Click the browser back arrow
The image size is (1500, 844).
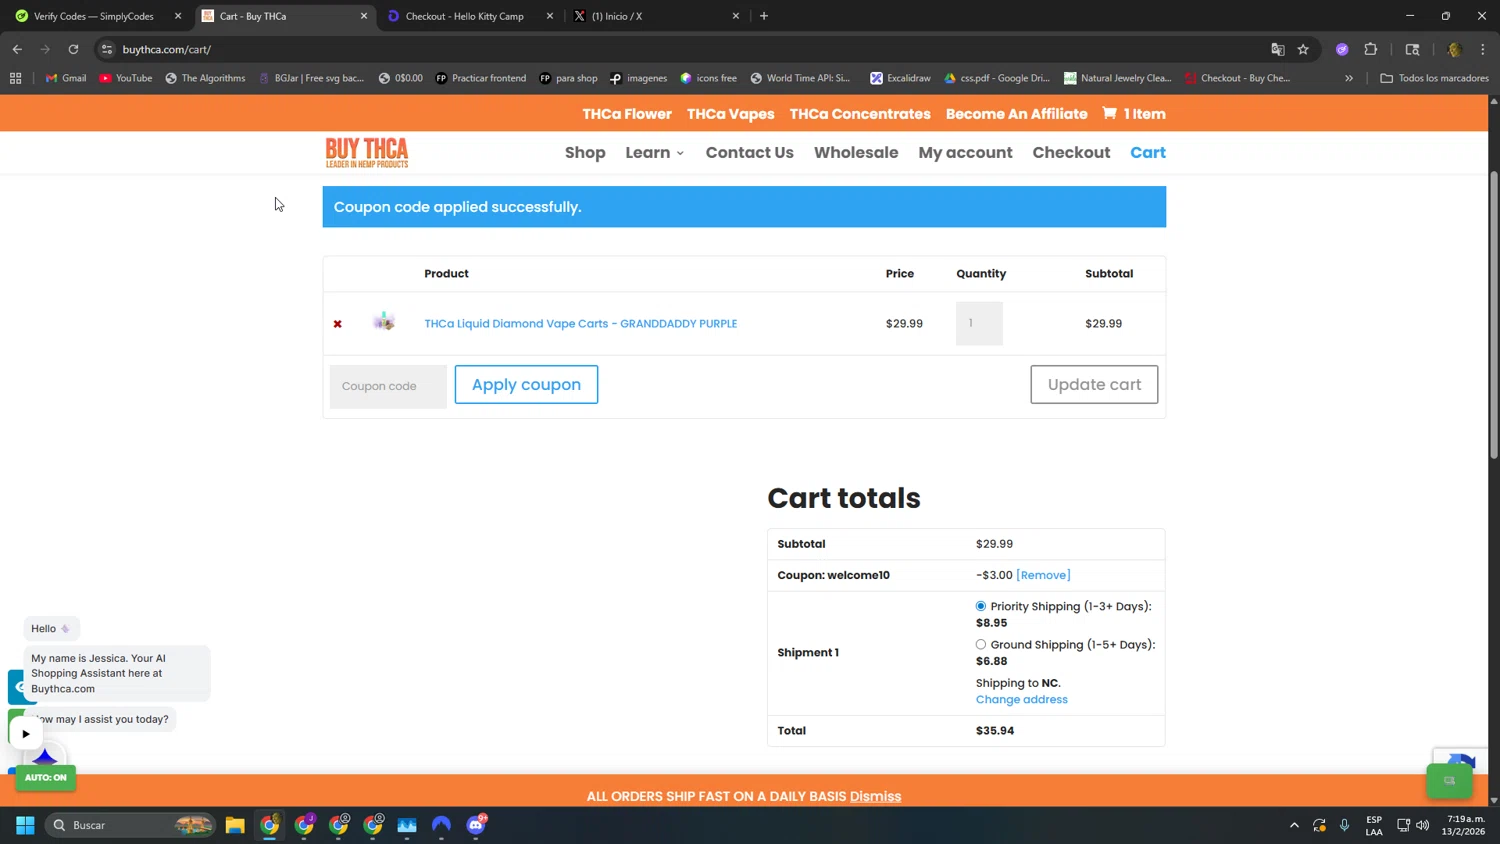(x=17, y=49)
